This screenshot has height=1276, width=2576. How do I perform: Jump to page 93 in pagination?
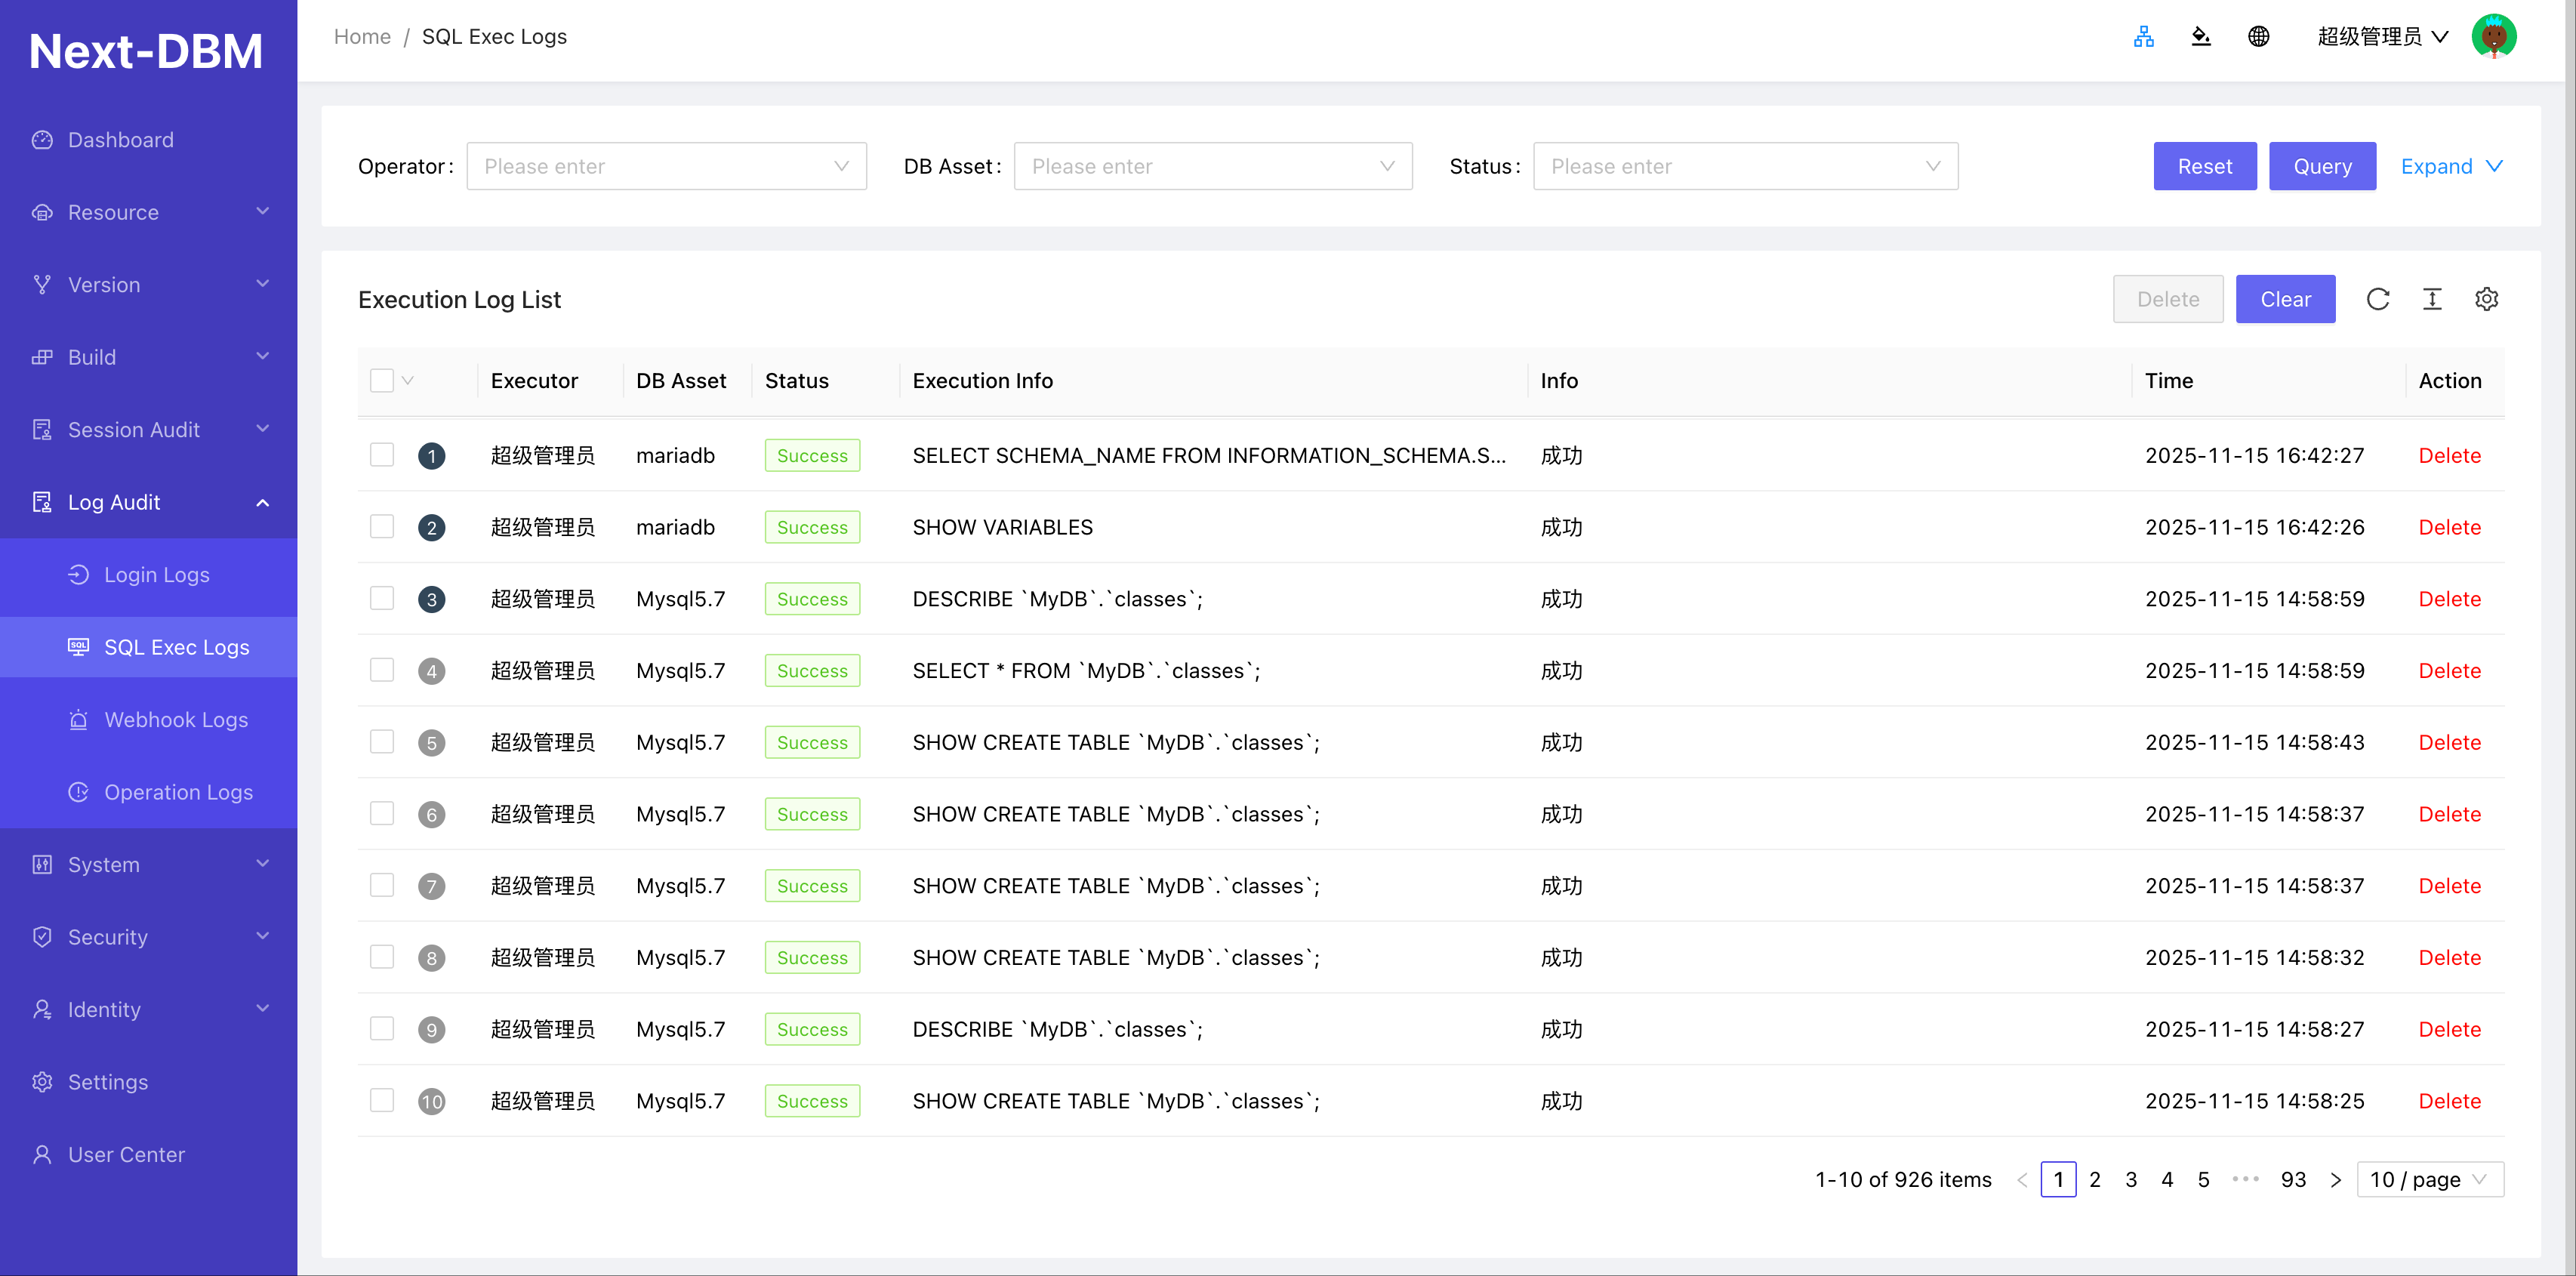2294,1179
